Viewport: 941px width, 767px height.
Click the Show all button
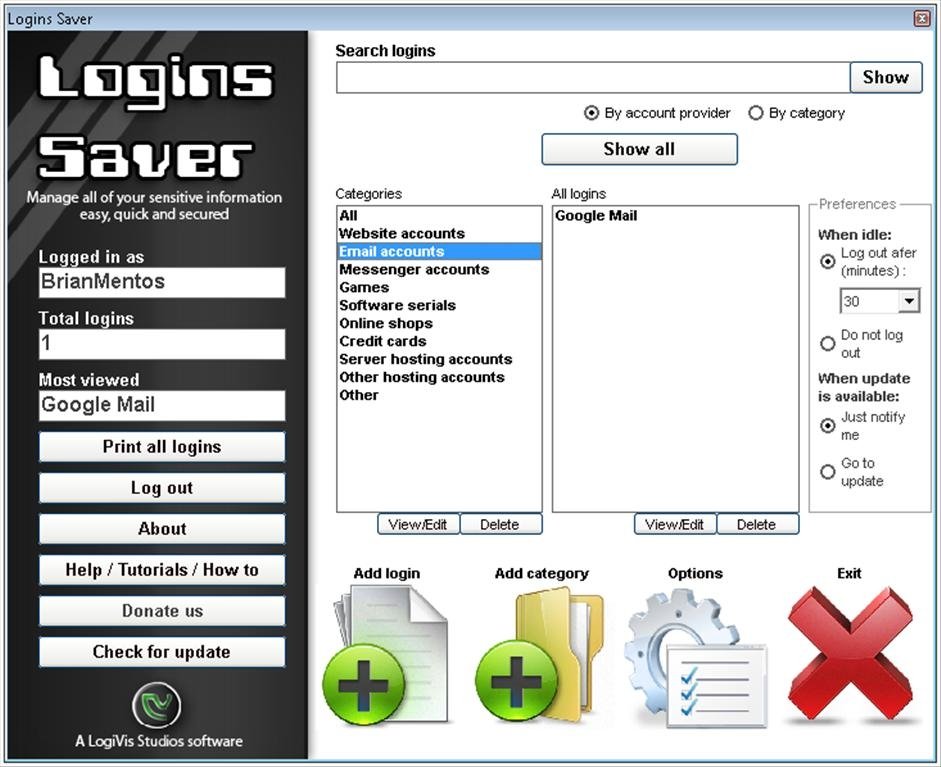tap(639, 149)
